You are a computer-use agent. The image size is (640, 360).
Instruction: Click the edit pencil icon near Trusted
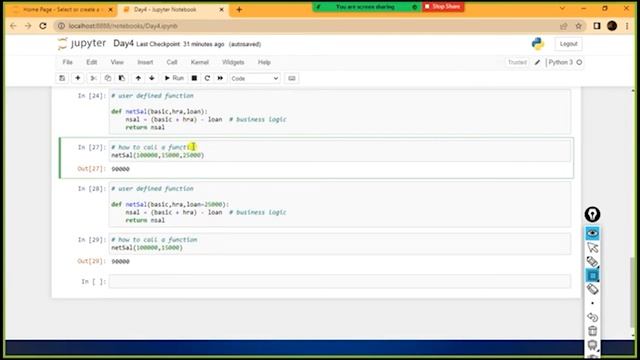[x=537, y=62]
